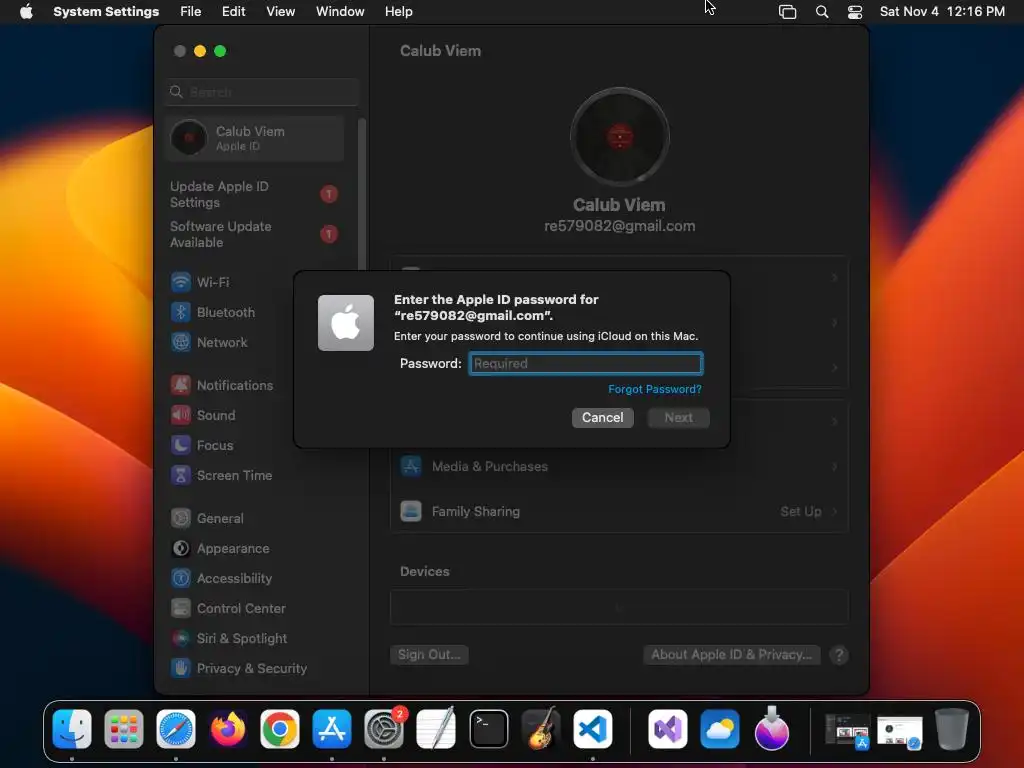Open the System Settings app menu
Image resolution: width=1024 pixels, height=768 pixels.
pyautogui.click(x=106, y=11)
